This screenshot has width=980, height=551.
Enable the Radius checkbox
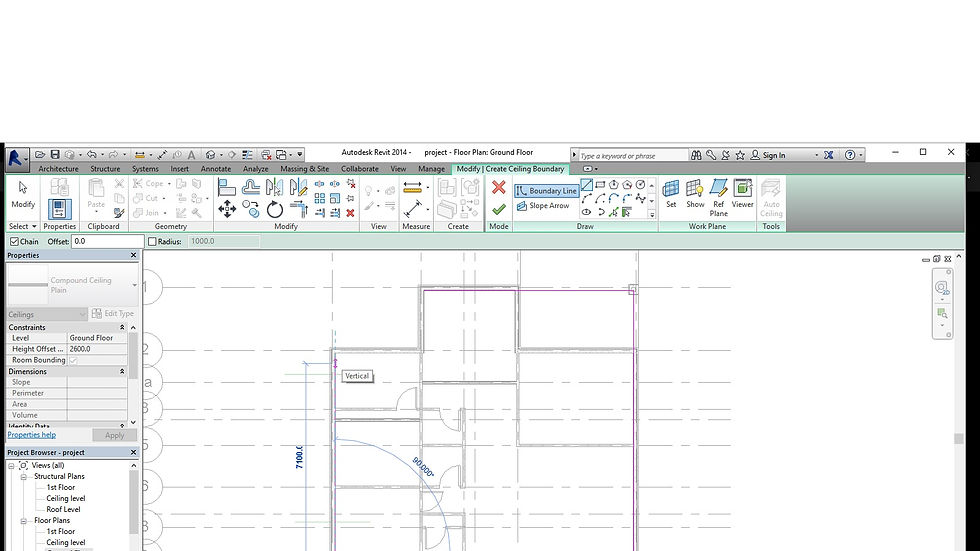coord(152,242)
